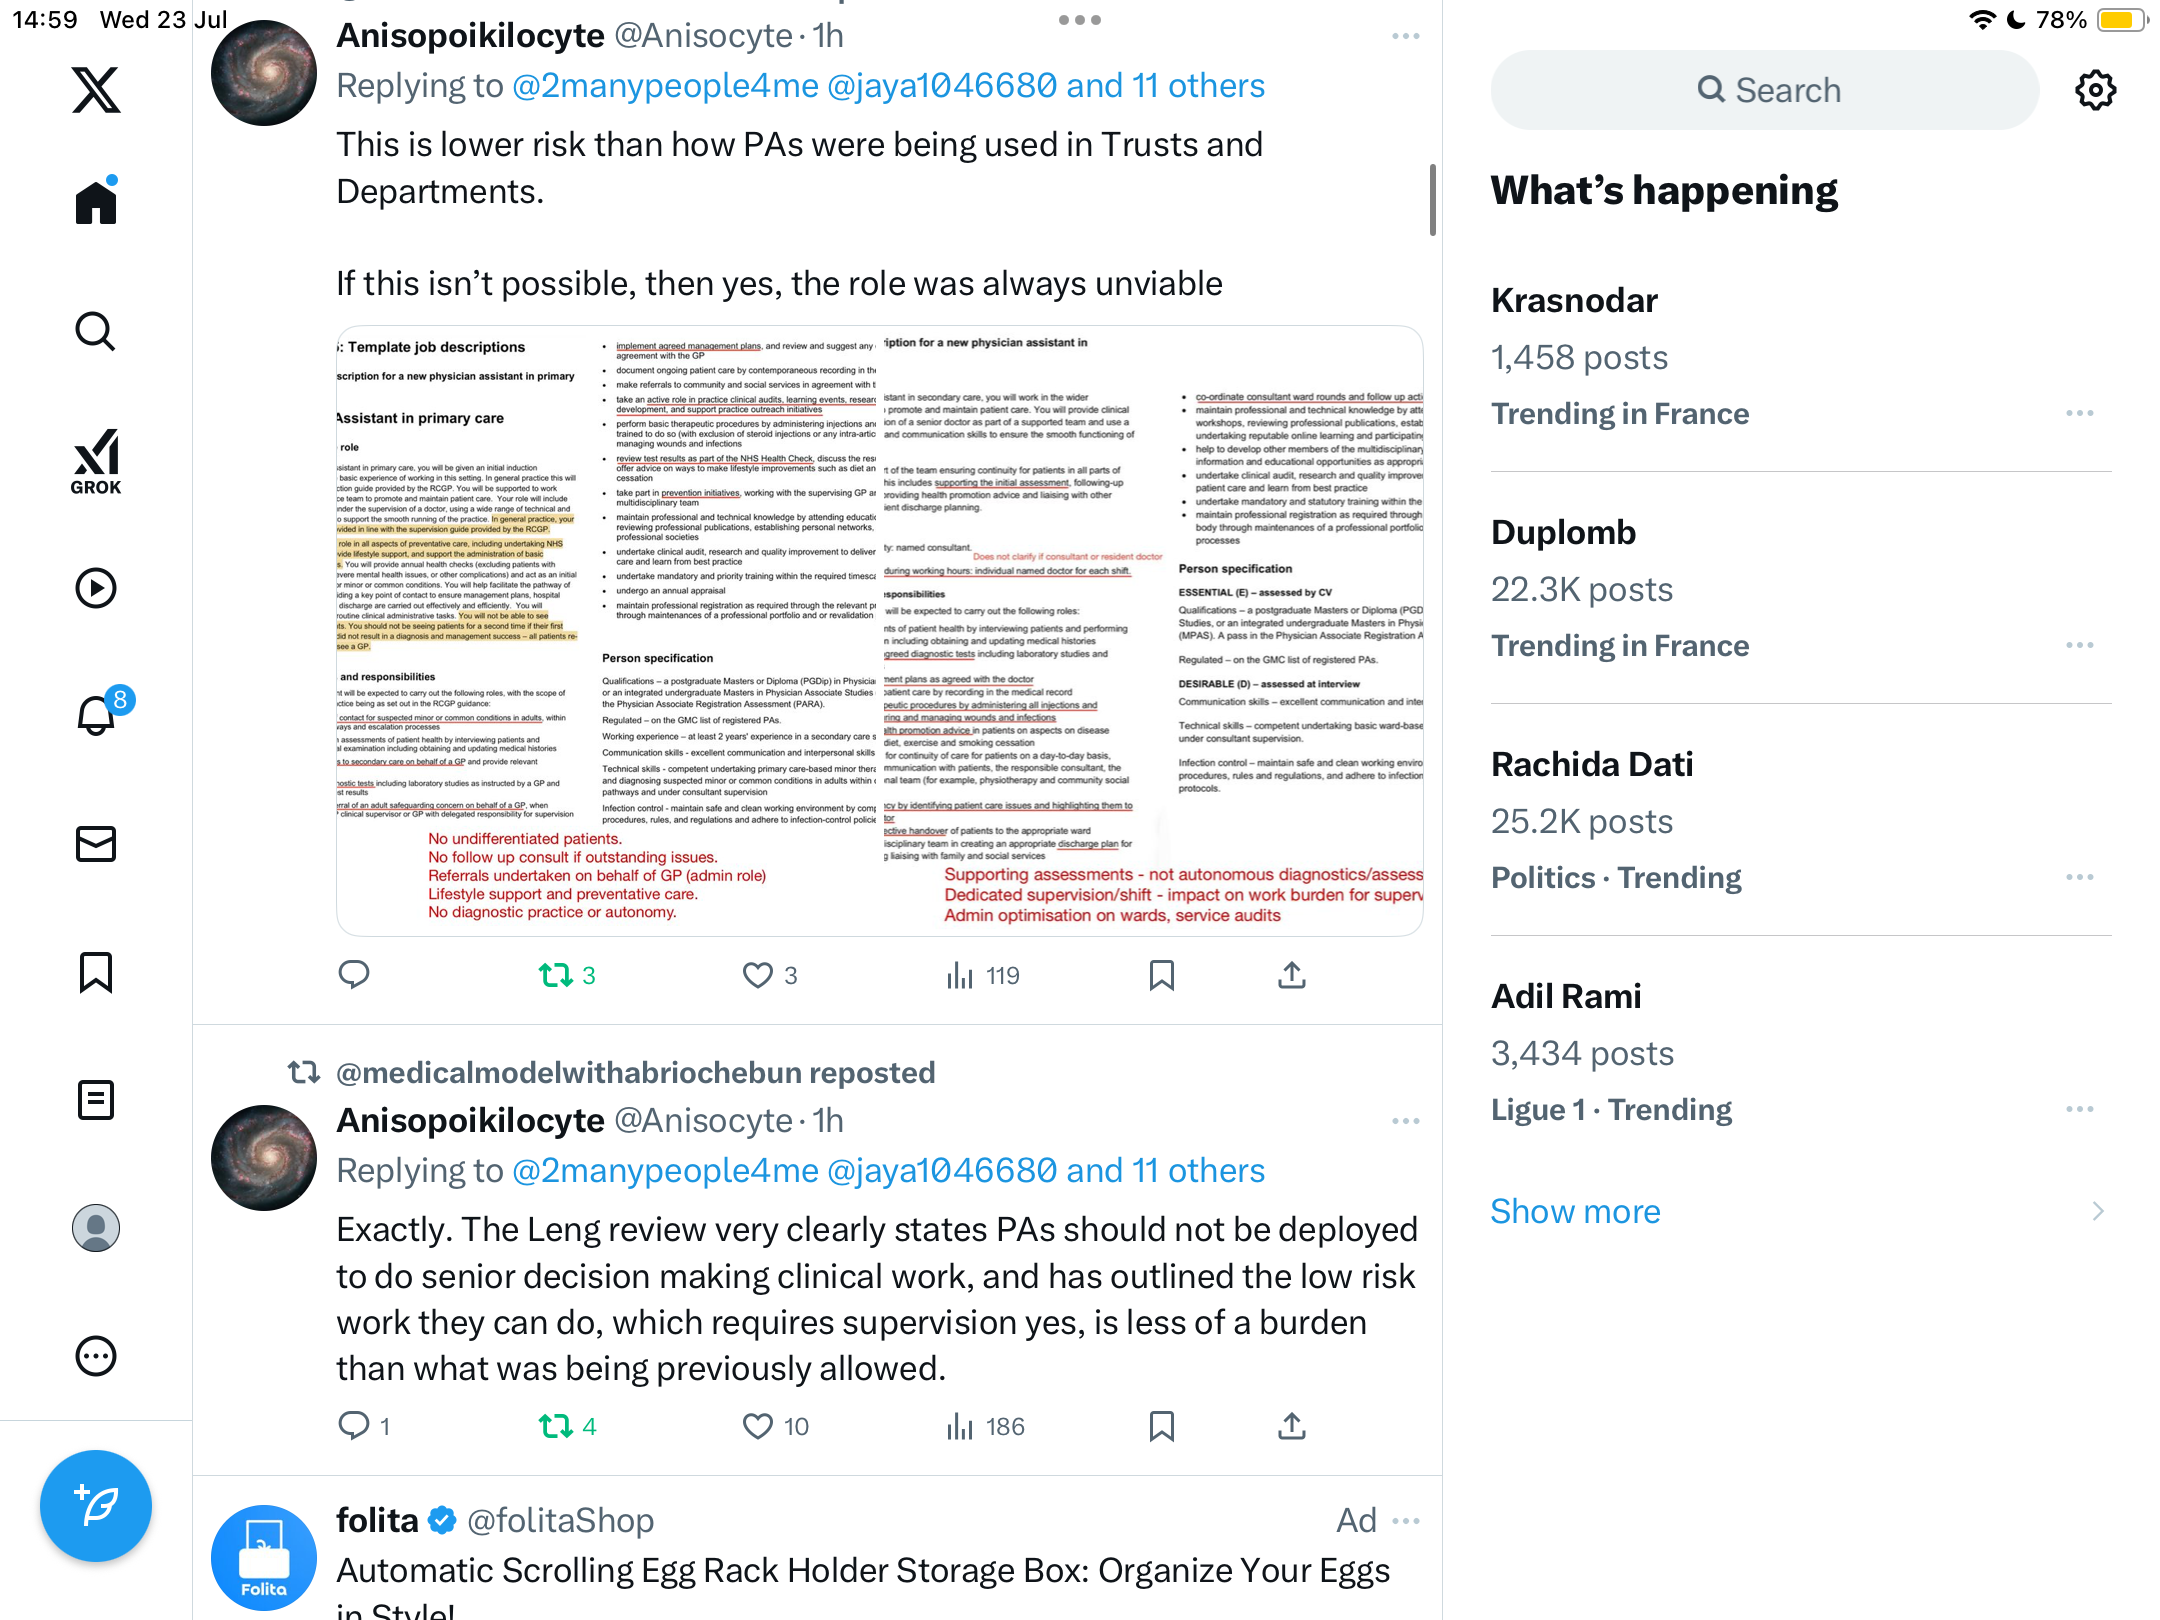Image resolution: width=2160 pixels, height=1620 pixels.
Task: Open more options menu on folita ad
Action: click(x=1406, y=1521)
